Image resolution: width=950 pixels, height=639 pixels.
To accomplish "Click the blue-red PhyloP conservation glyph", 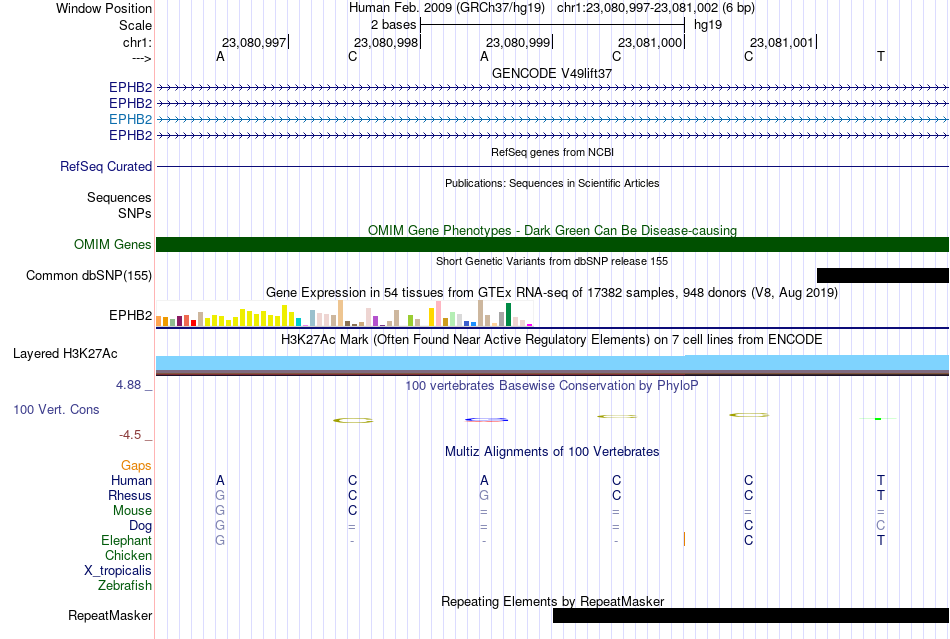I will [x=486, y=419].
